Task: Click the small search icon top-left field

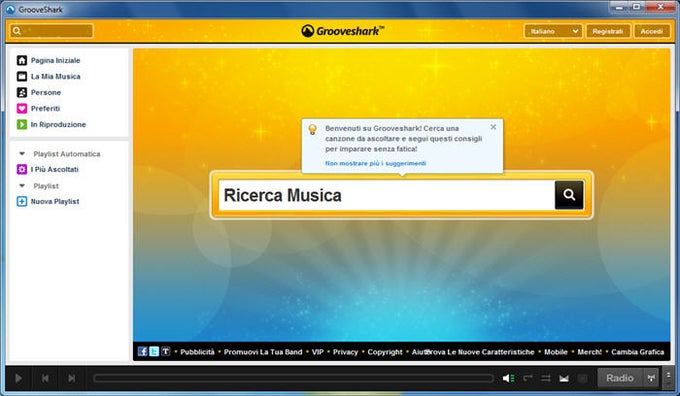Action: pyautogui.click(x=16, y=31)
